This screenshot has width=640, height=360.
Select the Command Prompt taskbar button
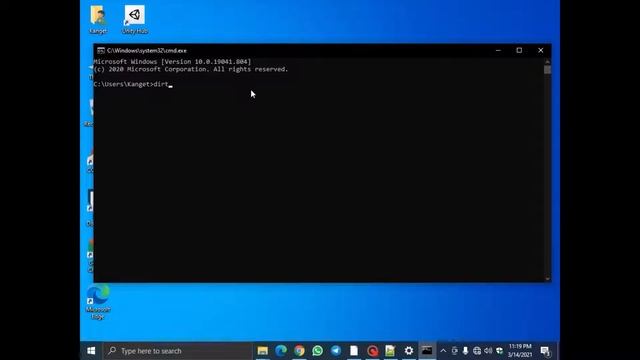tap(427, 351)
